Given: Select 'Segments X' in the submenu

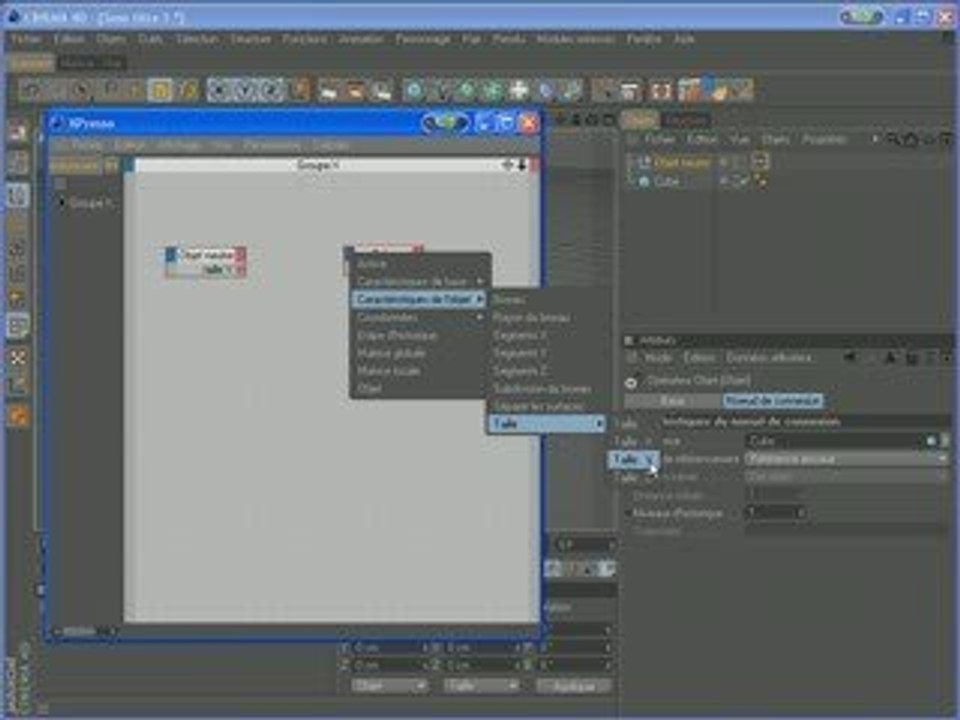Looking at the screenshot, I should click(547, 336).
